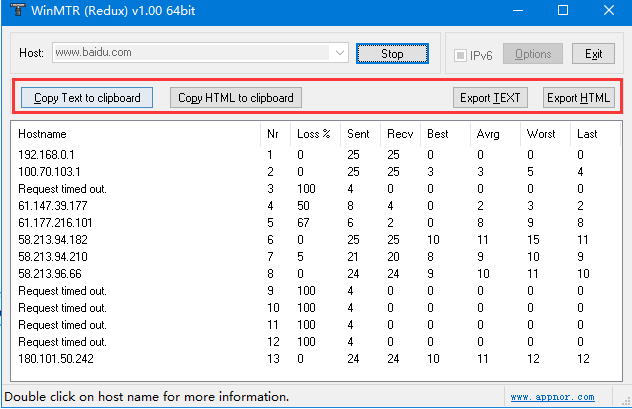Click the Exit button
The height and width of the screenshot is (409, 632).
593,54
